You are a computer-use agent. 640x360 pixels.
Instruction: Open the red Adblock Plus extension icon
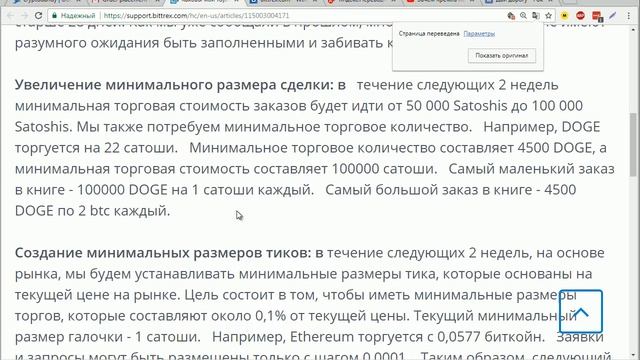580,16
